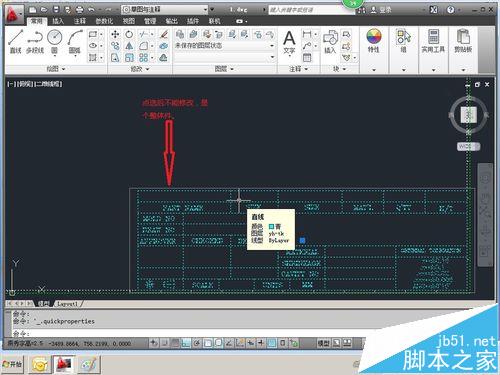Screen dimensions: 500x375
Task: Toggle 3D Object Snap in status bar
Action: click(218, 343)
